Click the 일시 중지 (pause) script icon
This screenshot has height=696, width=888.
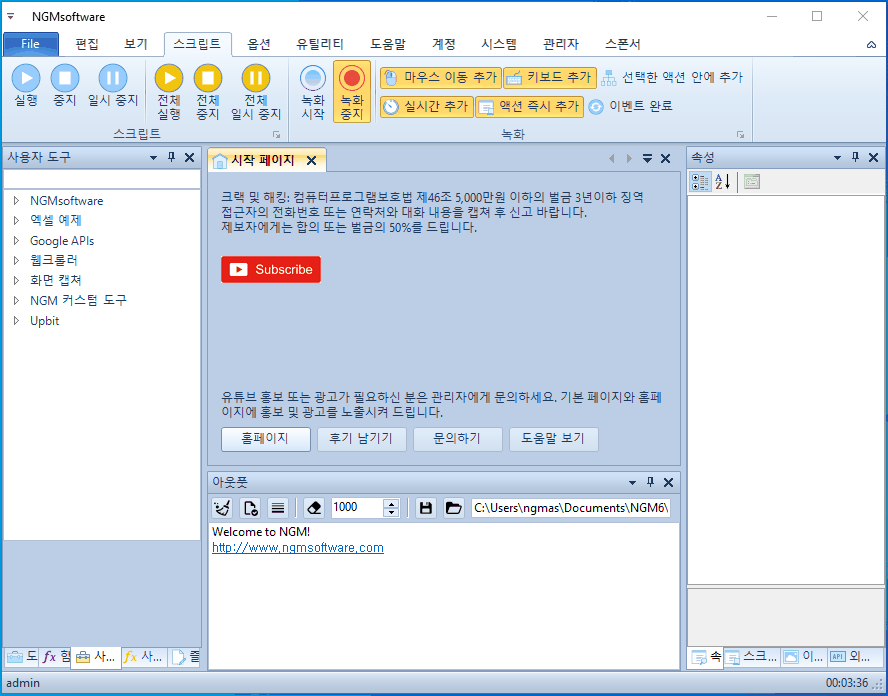(x=113, y=78)
